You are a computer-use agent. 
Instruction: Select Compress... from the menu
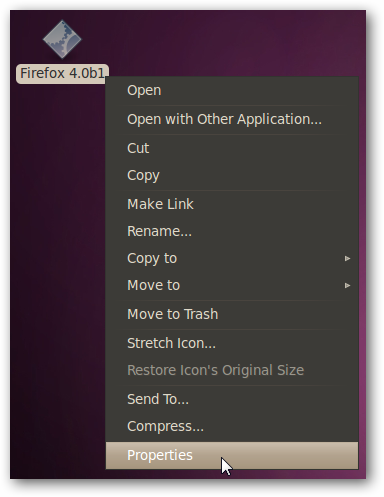[x=232, y=426]
